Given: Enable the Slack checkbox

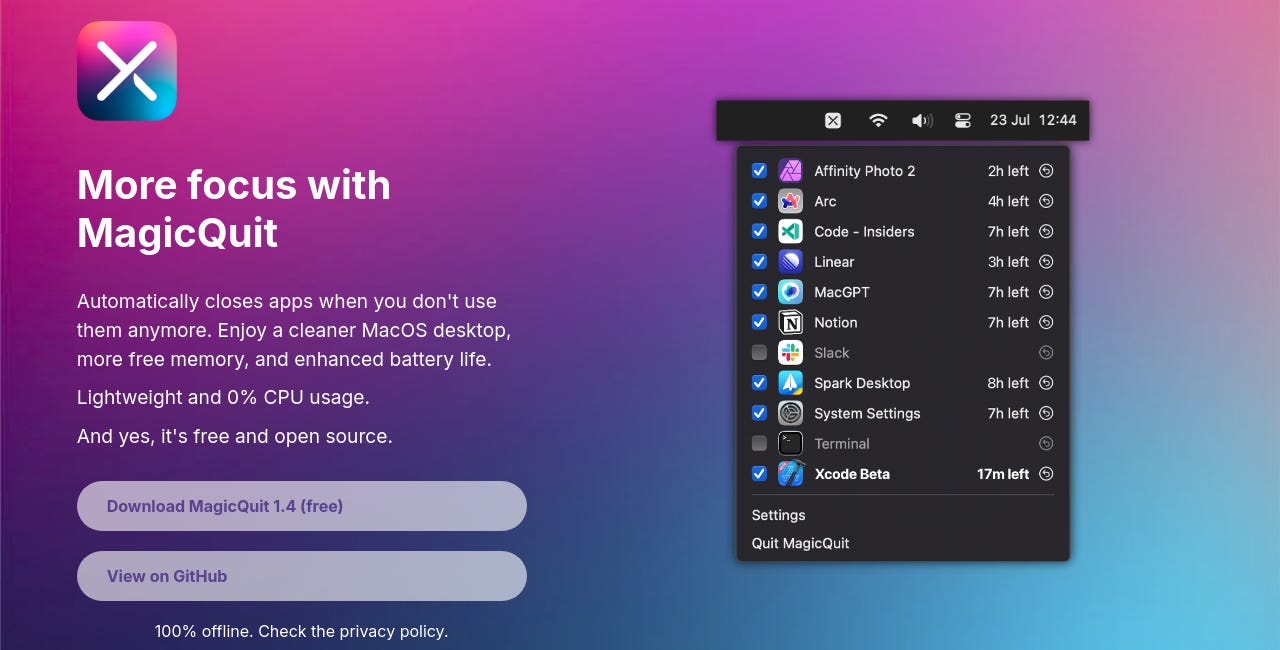Looking at the screenshot, I should (x=759, y=353).
